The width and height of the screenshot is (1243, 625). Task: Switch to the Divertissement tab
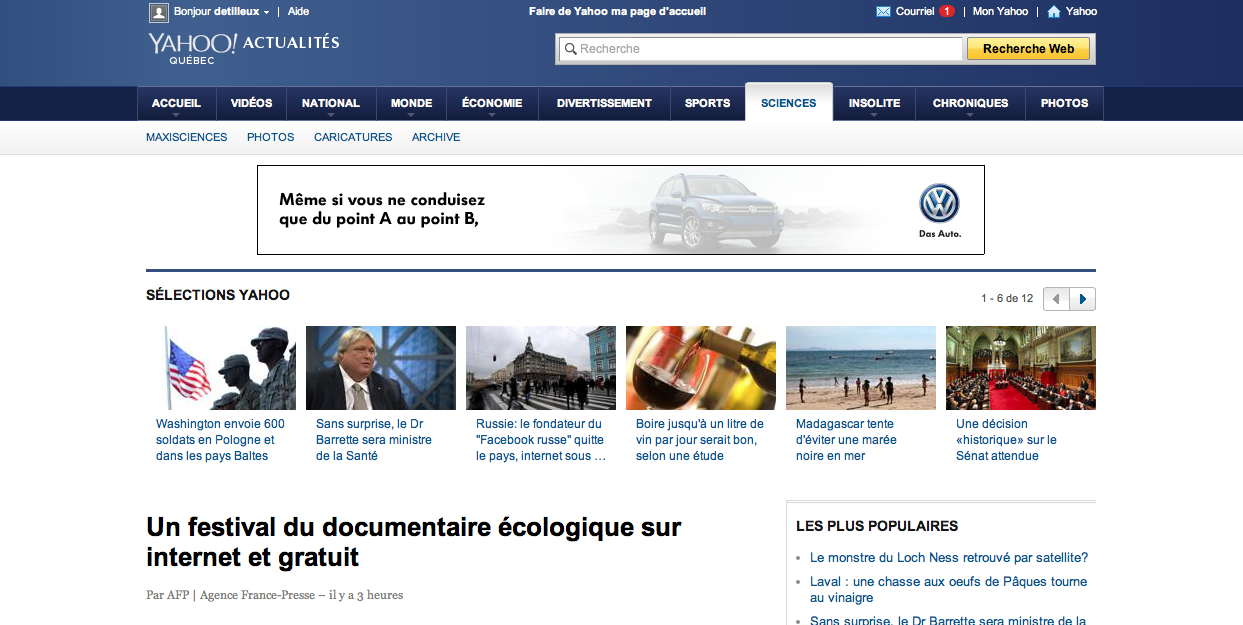pyautogui.click(x=604, y=103)
